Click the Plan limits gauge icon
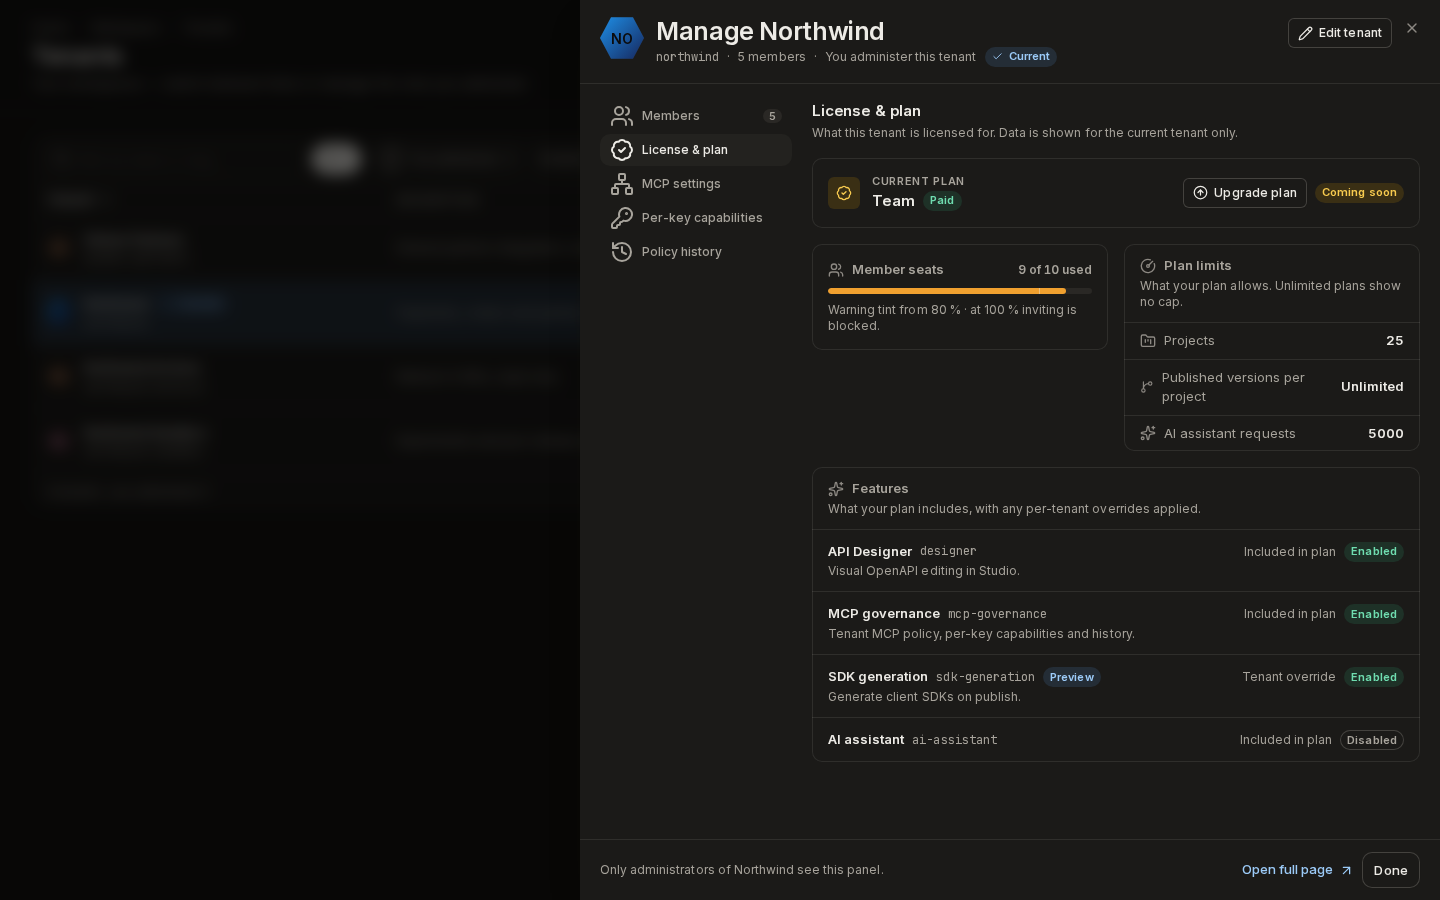Image resolution: width=1440 pixels, height=900 pixels. click(x=1148, y=266)
